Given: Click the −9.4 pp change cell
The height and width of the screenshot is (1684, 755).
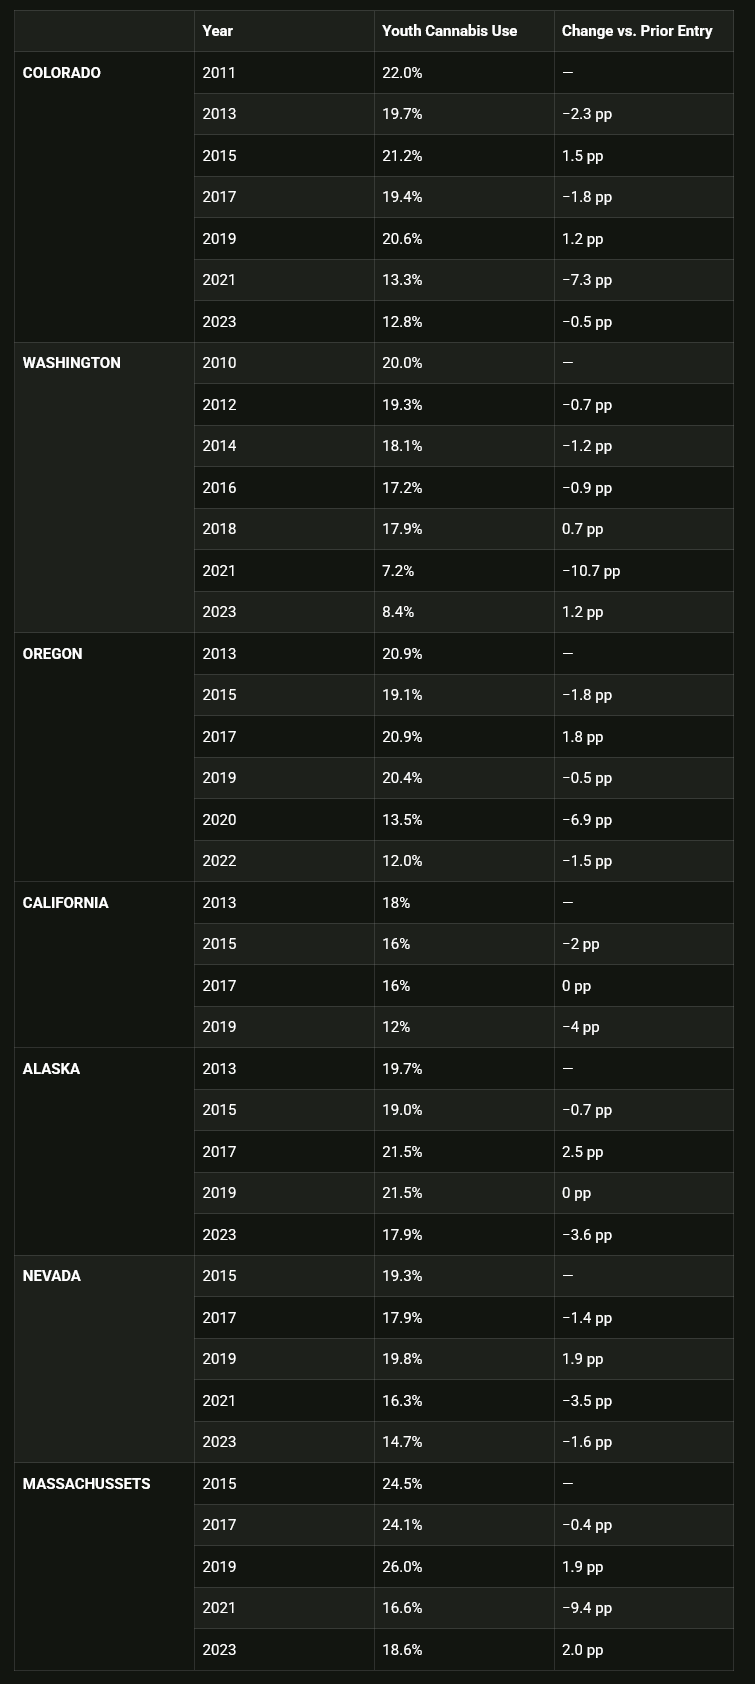Looking at the screenshot, I should (587, 1608).
